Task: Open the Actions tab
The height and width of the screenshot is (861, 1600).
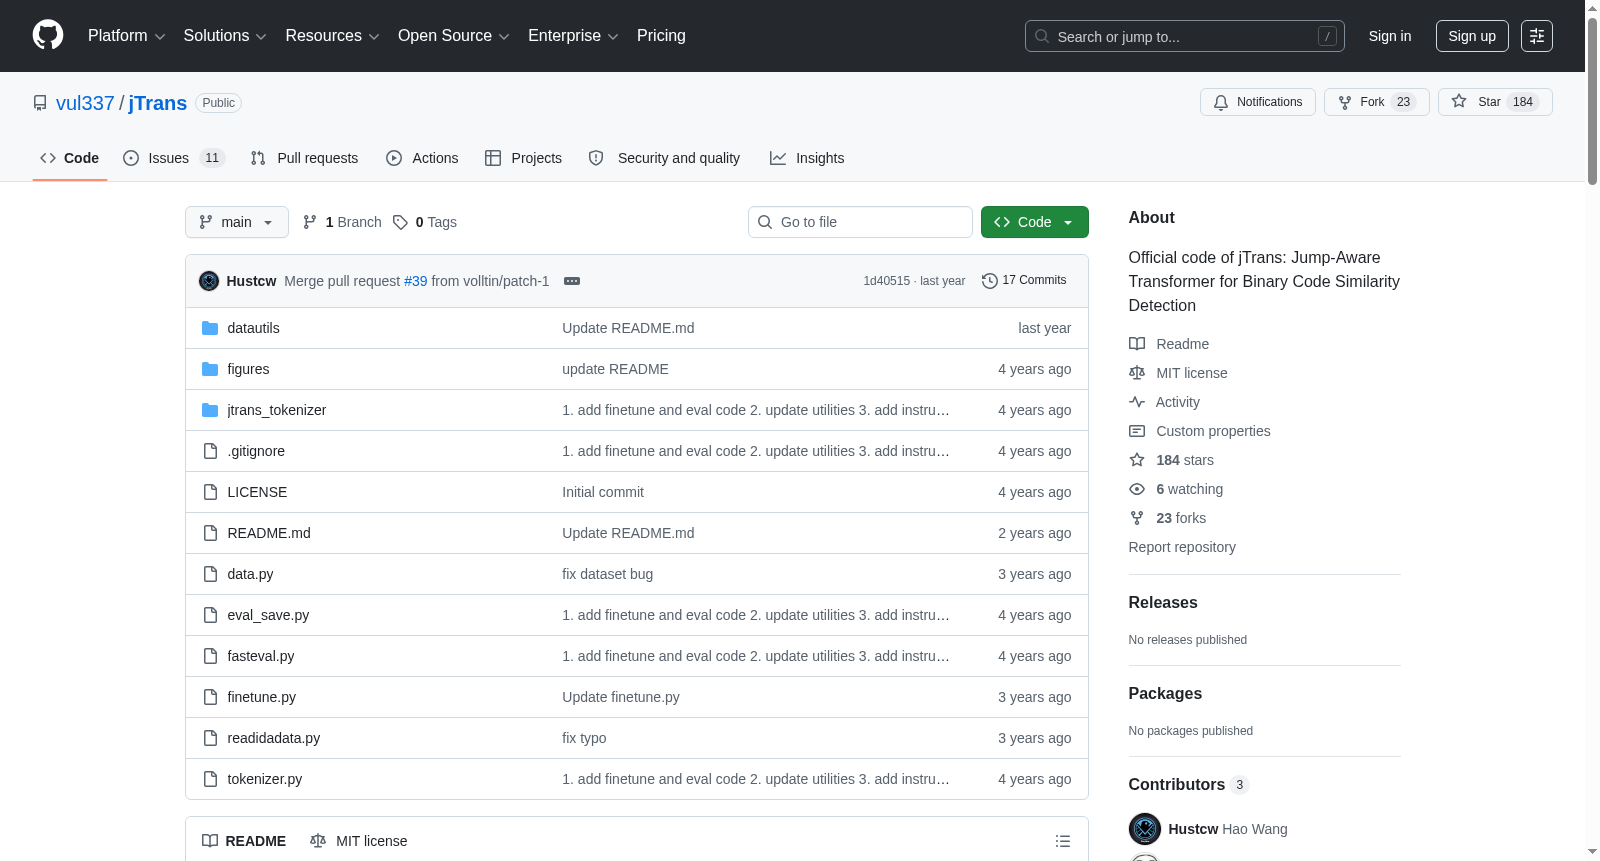Action: tap(422, 158)
